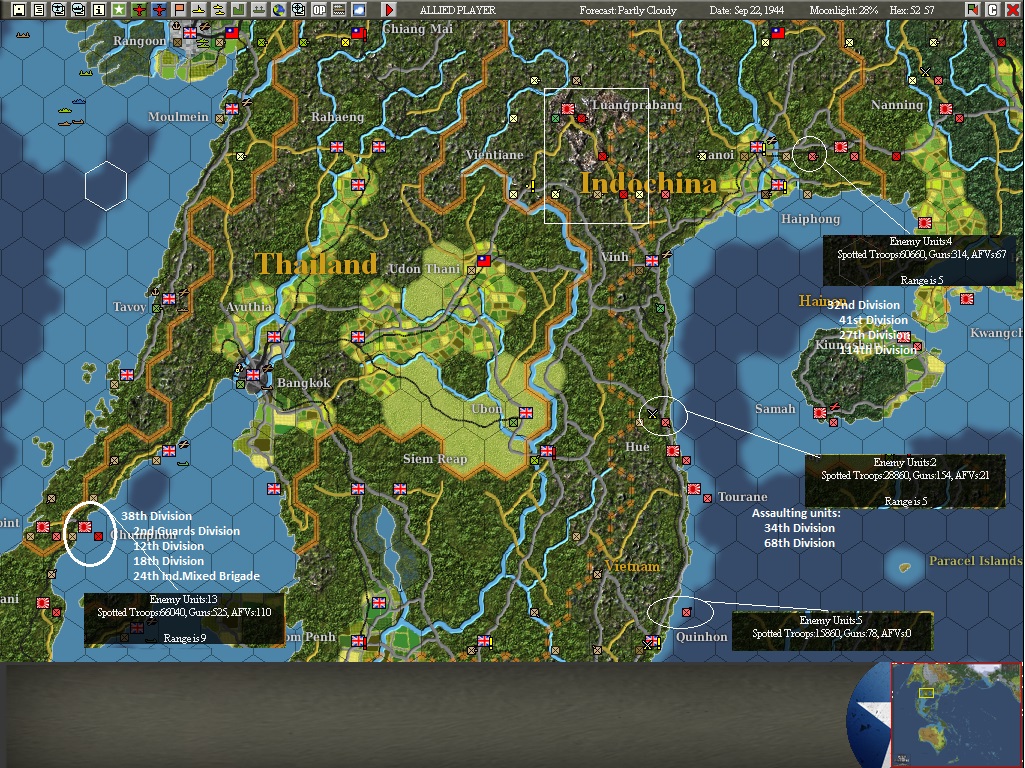Open the document list report icon
Screen dimensions: 1025x768
tap(39, 10)
